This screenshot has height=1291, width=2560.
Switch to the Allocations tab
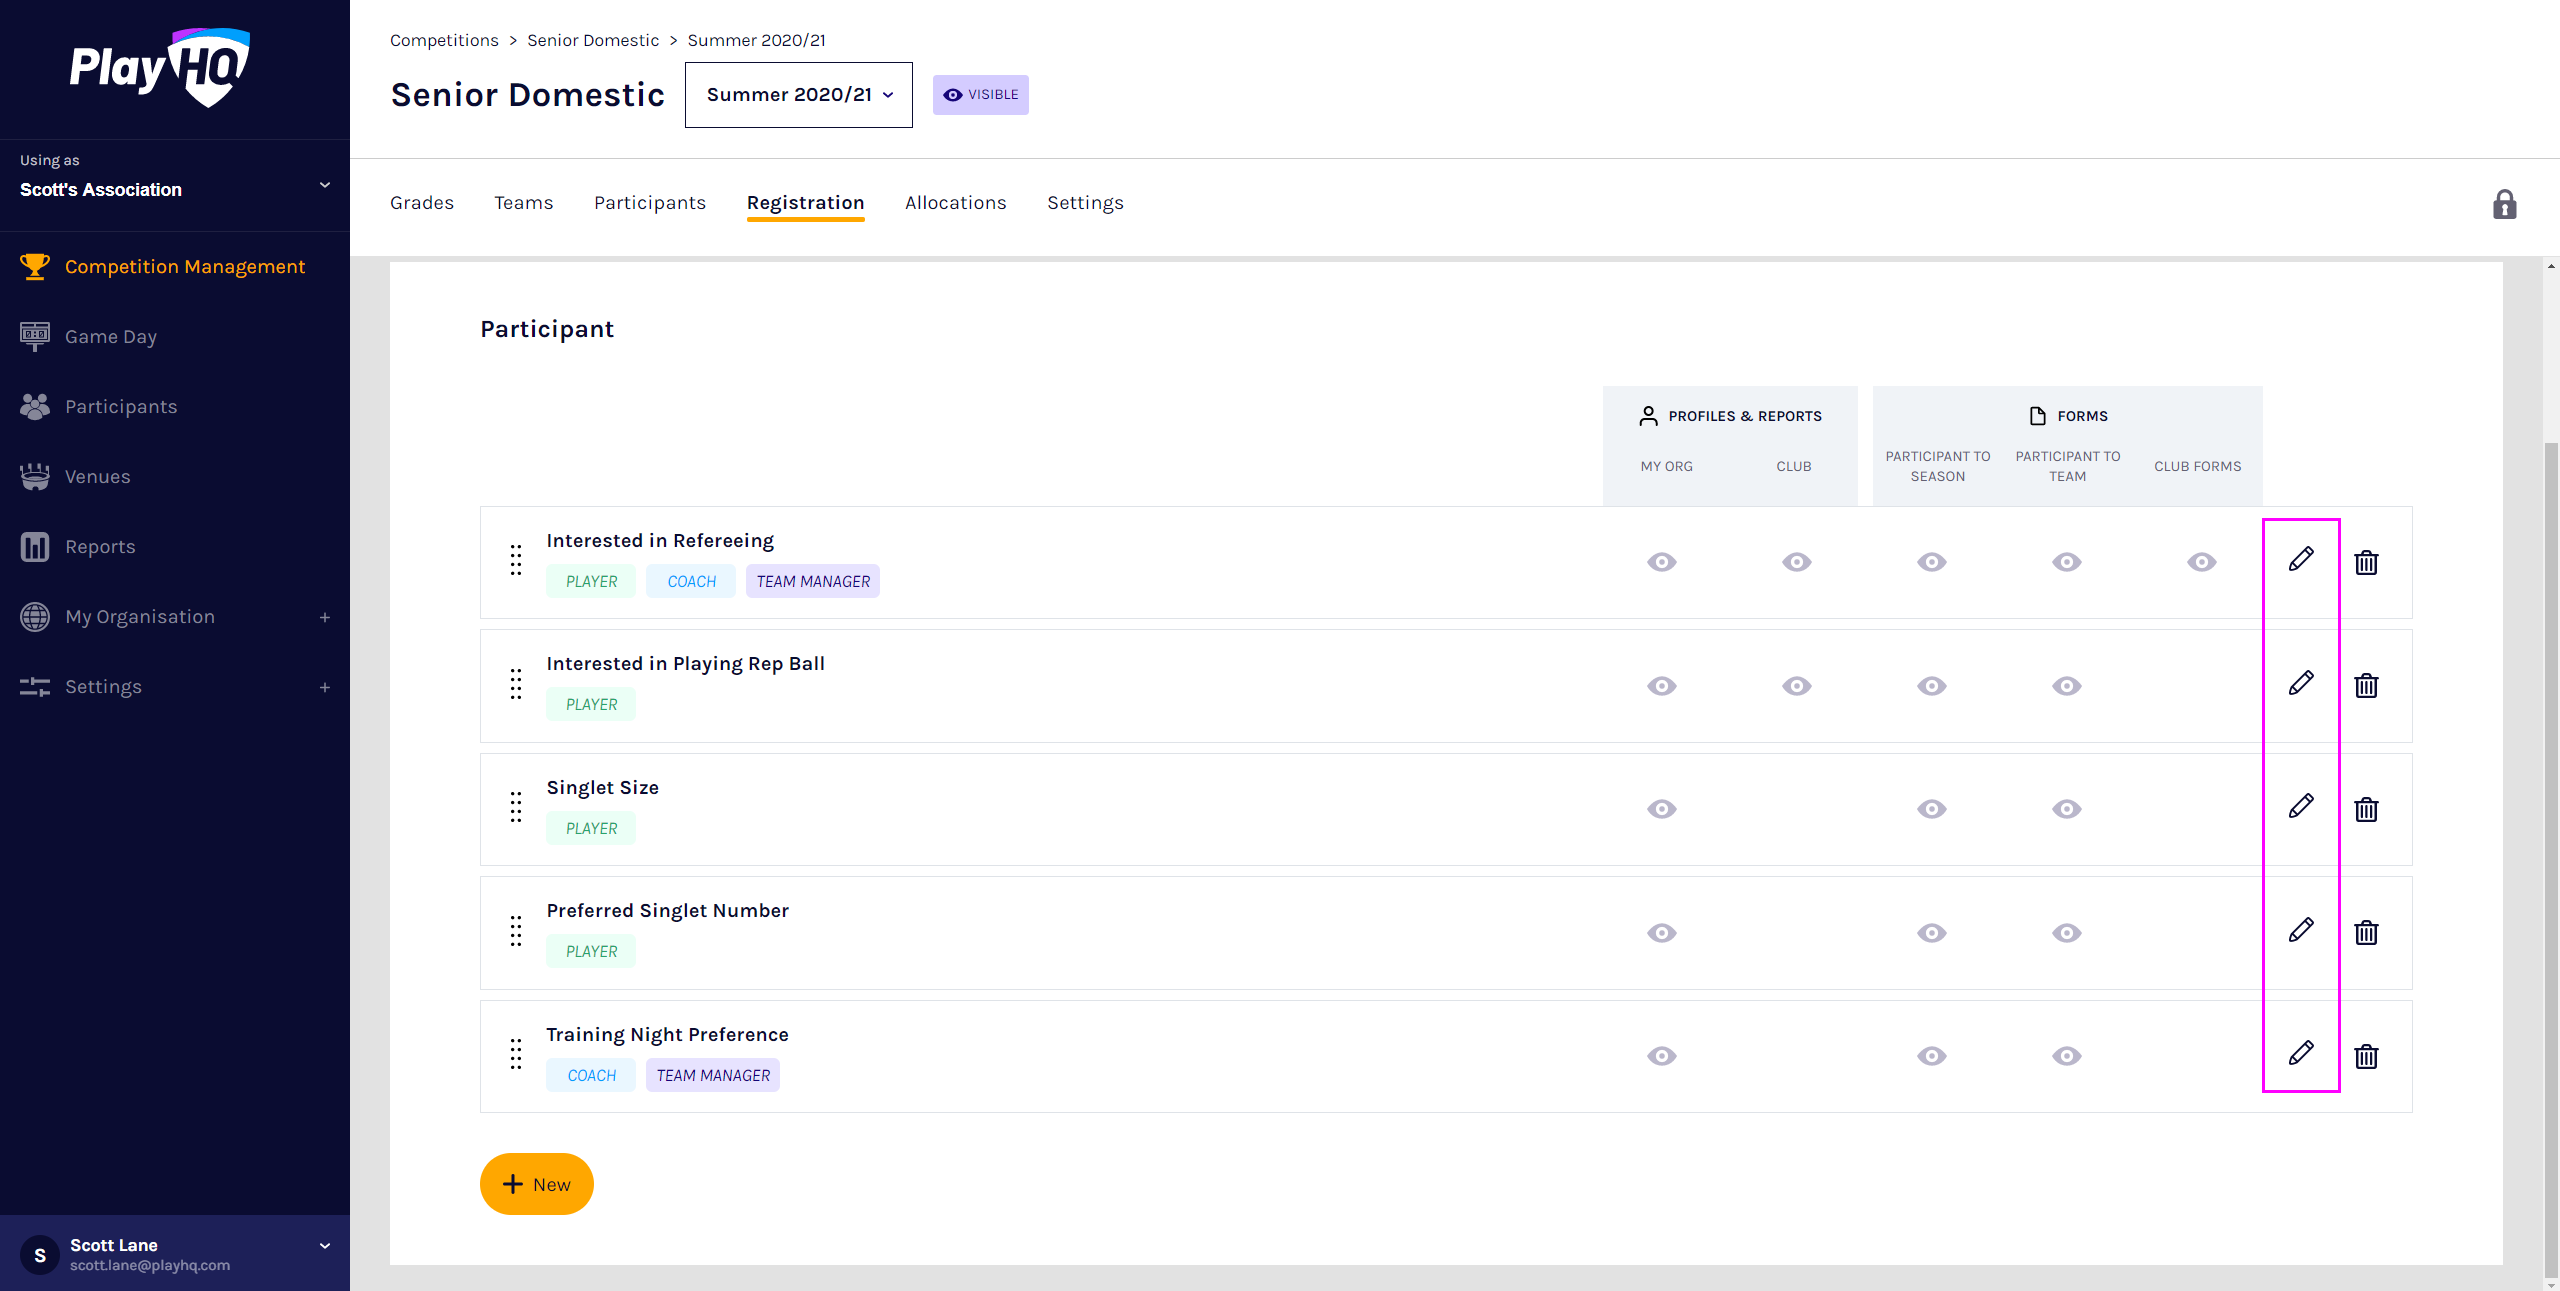[x=956, y=203]
